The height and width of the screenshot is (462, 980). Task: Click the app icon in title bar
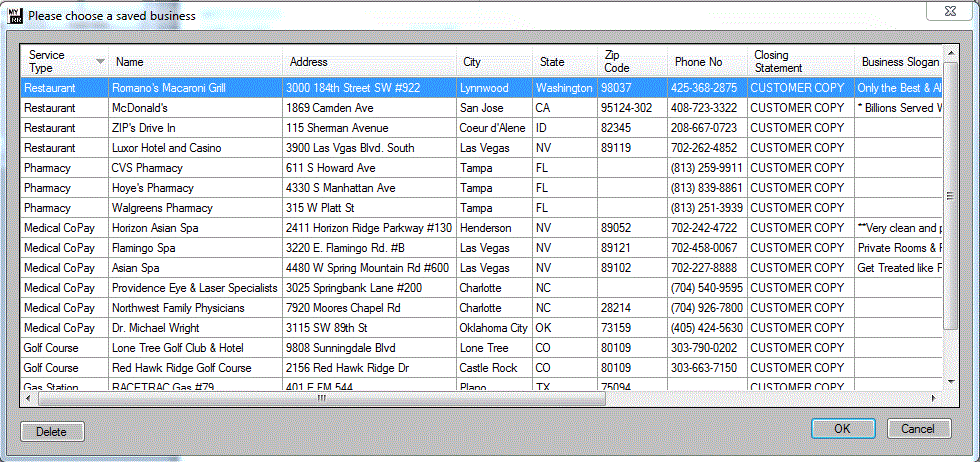14,15
